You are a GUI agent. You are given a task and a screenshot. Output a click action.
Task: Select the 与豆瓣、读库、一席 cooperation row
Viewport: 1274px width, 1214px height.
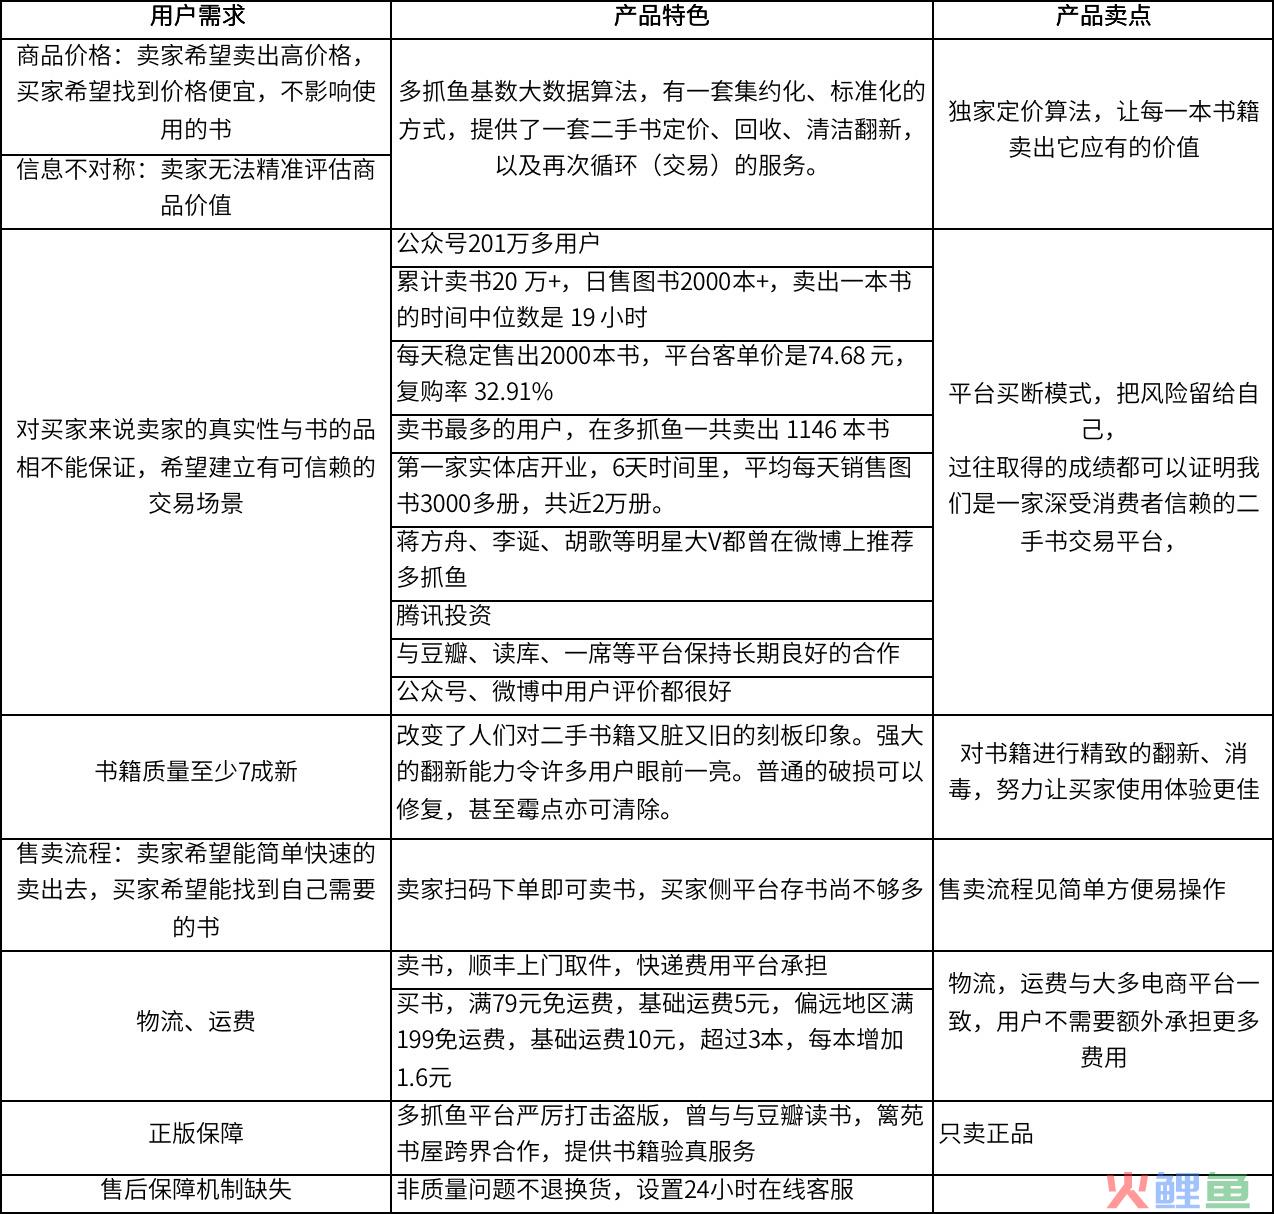pos(662,656)
